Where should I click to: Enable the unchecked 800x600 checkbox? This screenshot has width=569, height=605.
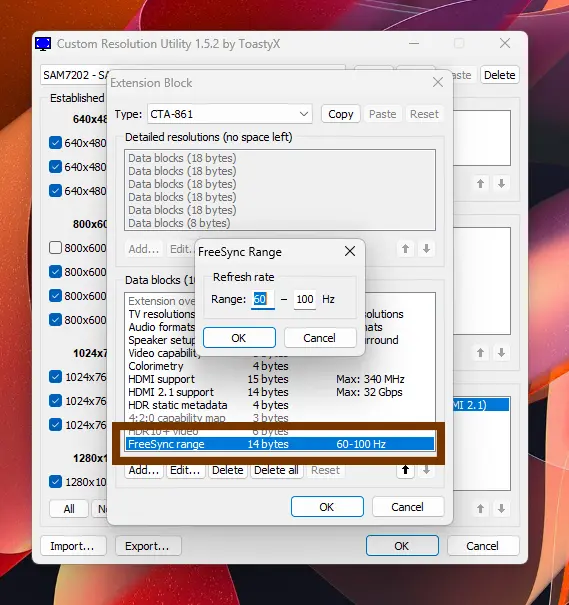click(x=55, y=248)
